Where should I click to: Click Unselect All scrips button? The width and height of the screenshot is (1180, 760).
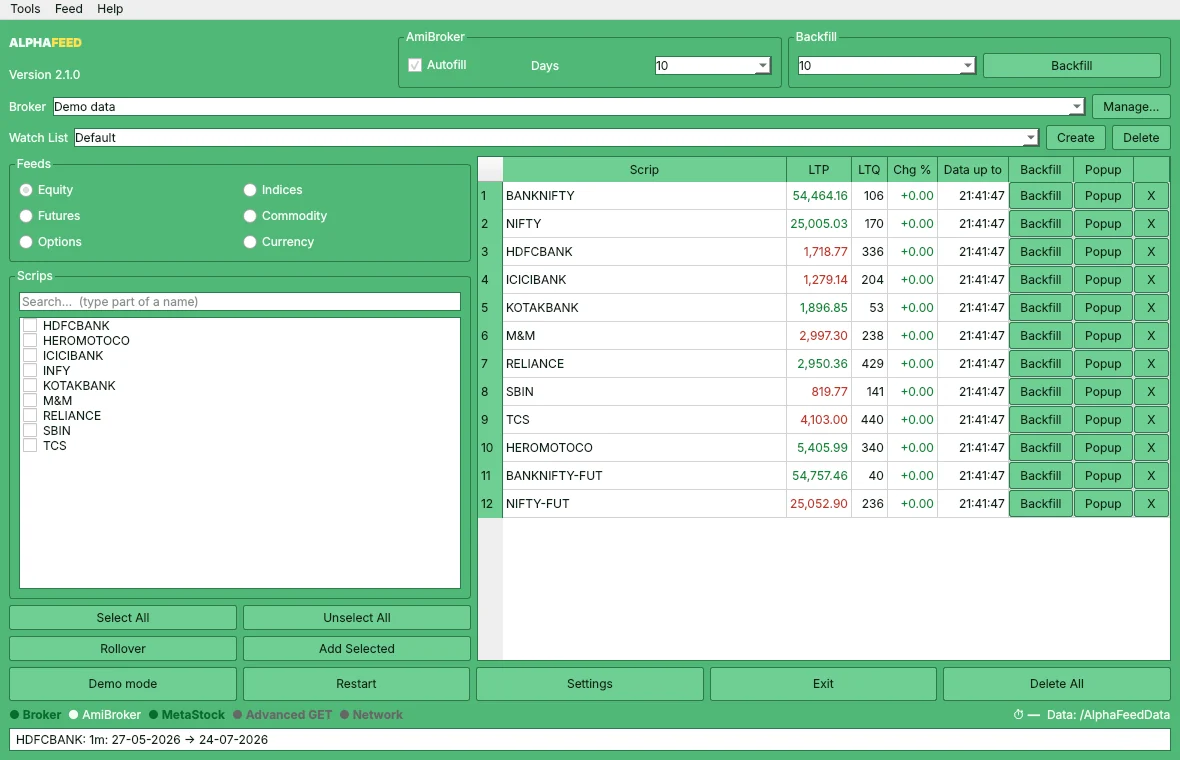pos(357,618)
